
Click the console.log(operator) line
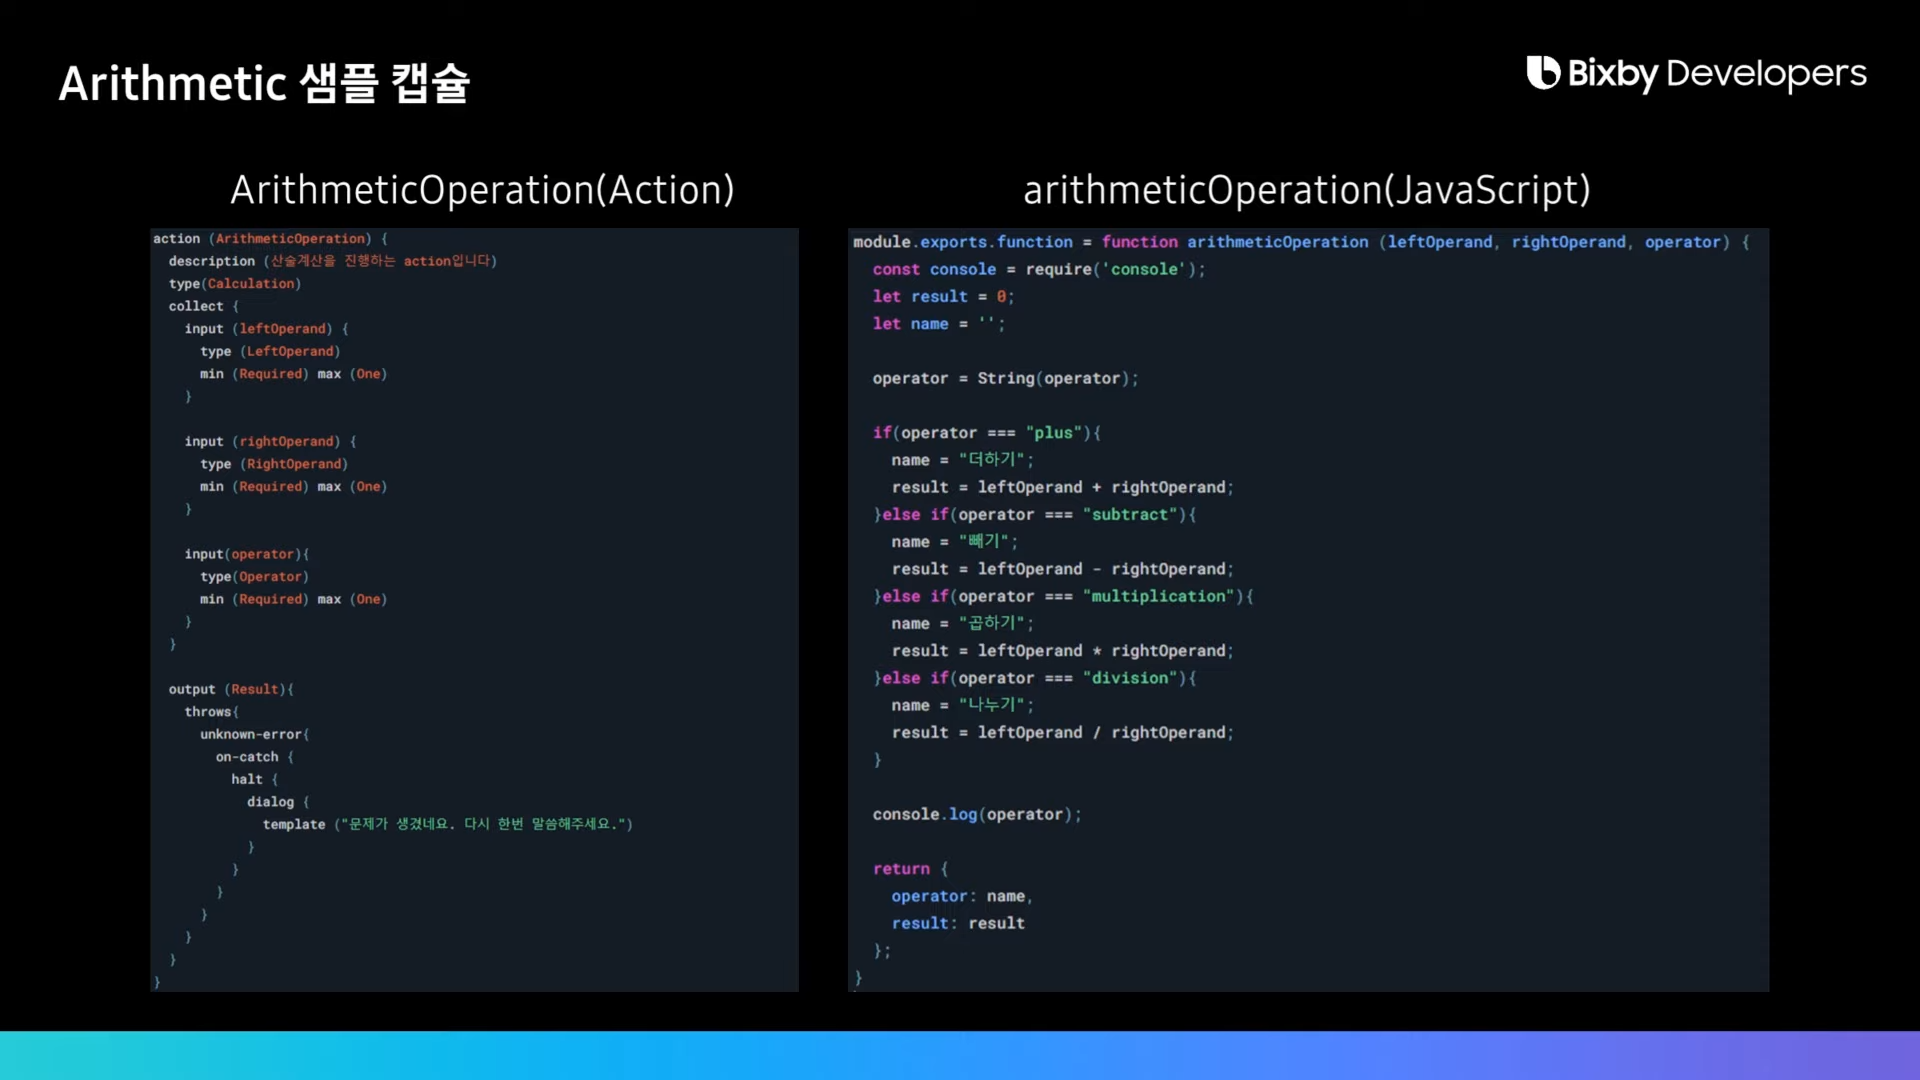[976, 815]
